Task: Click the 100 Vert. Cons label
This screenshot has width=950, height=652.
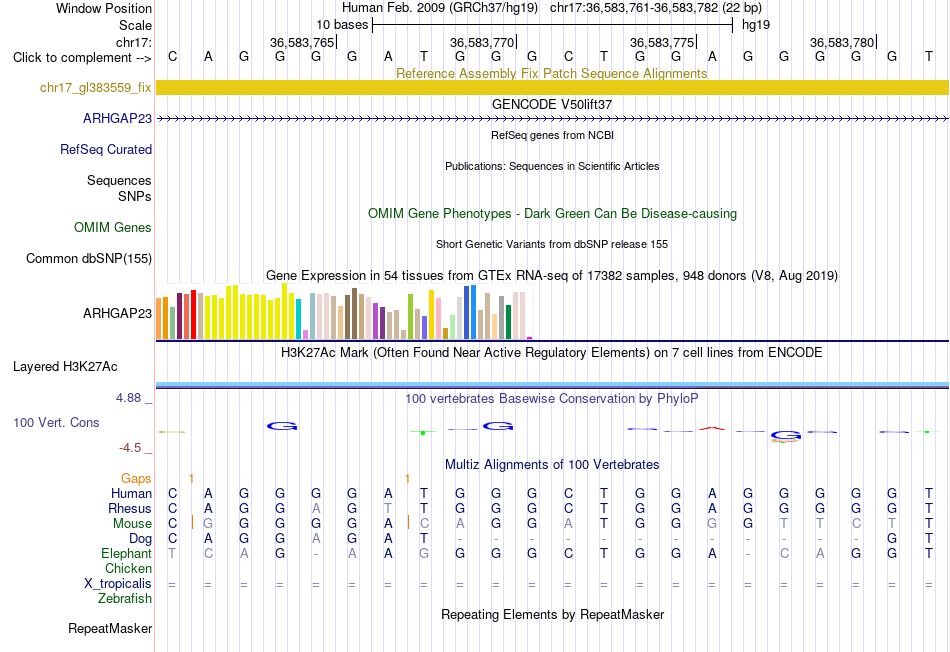Action: (56, 422)
